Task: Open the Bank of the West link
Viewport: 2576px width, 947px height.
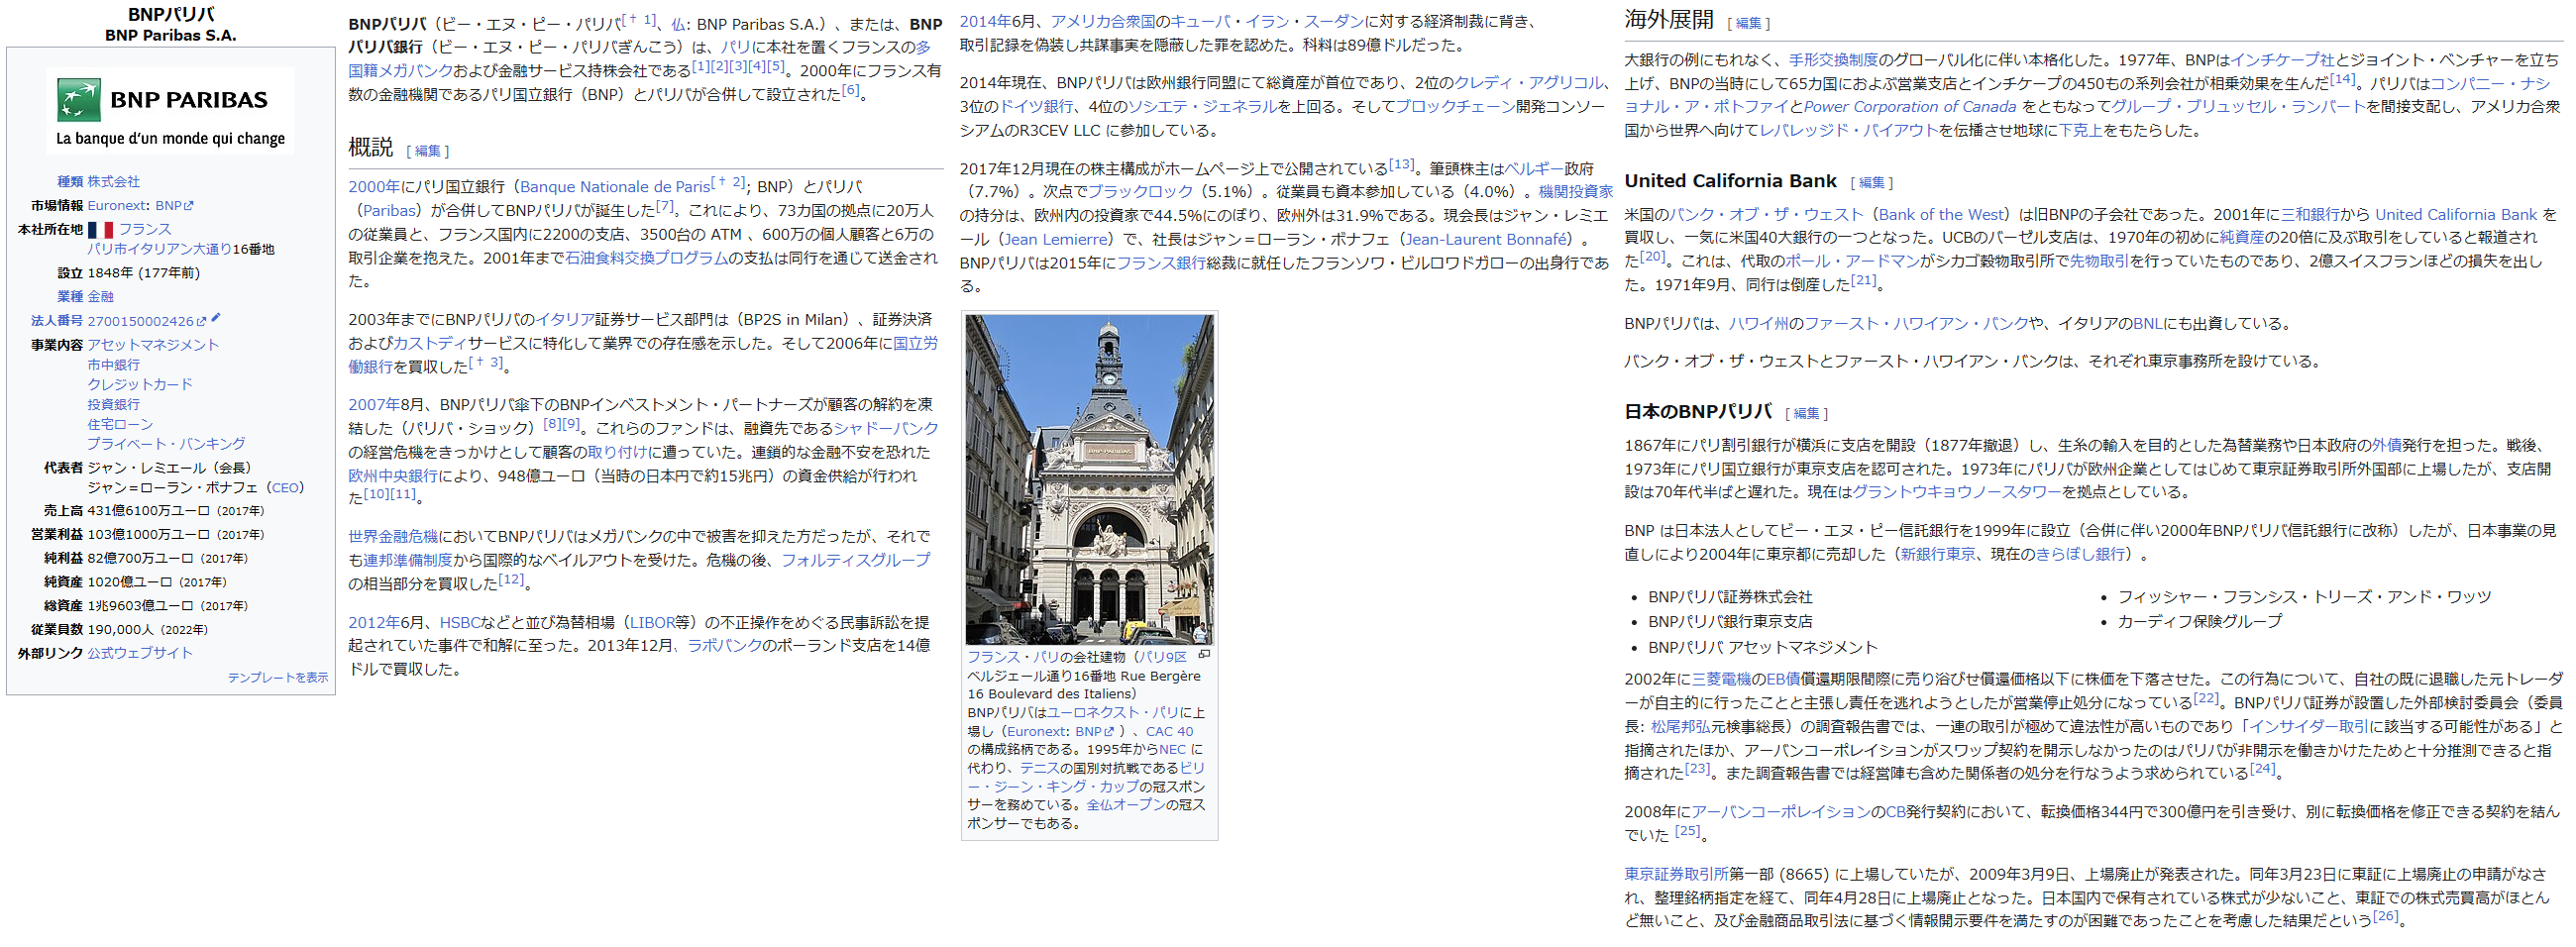Action: tap(1942, 215)
